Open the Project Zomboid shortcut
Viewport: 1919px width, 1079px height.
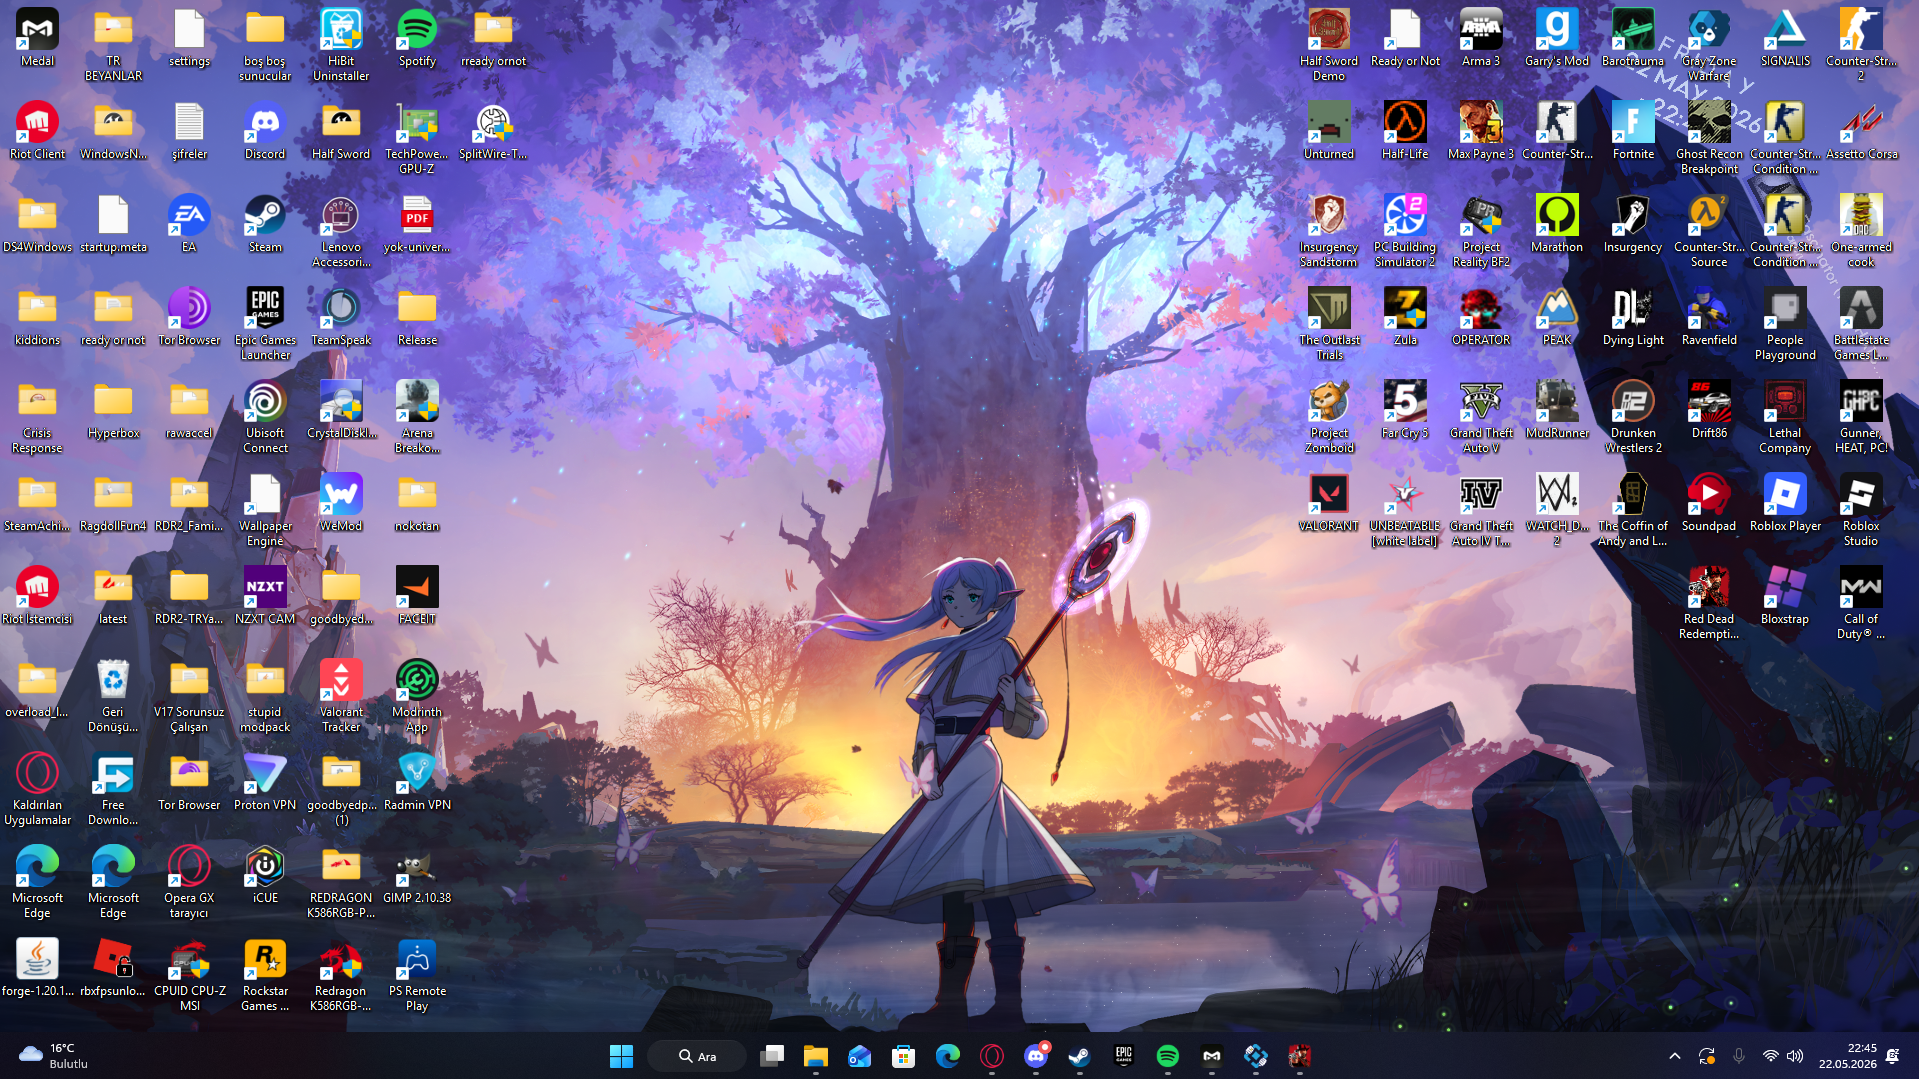pyautogui.click(x=1329, y=417)
